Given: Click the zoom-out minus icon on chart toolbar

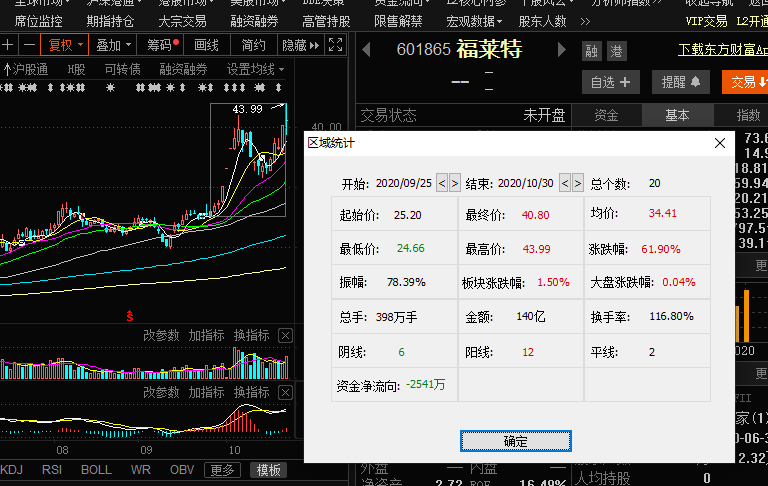Looking at the screenshot, I should (29, 45).
